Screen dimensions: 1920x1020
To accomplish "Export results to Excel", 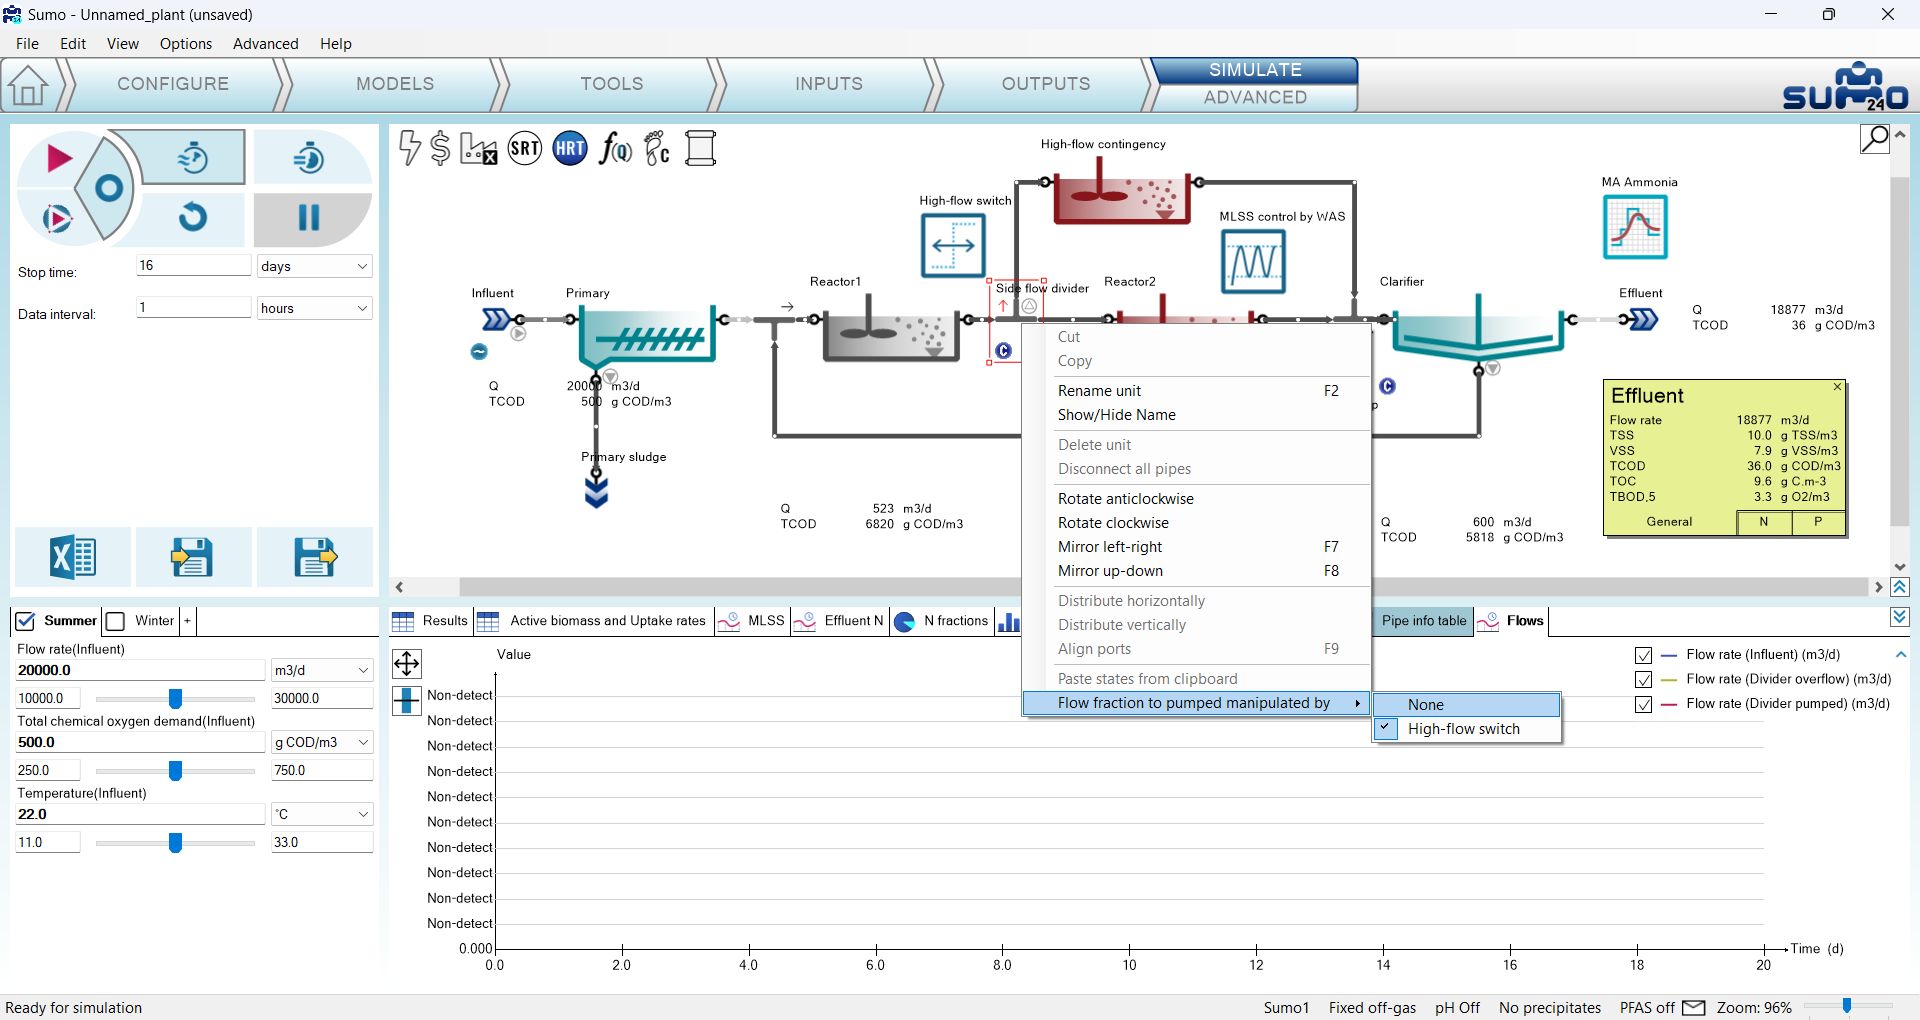I will (x=73, y=557).
